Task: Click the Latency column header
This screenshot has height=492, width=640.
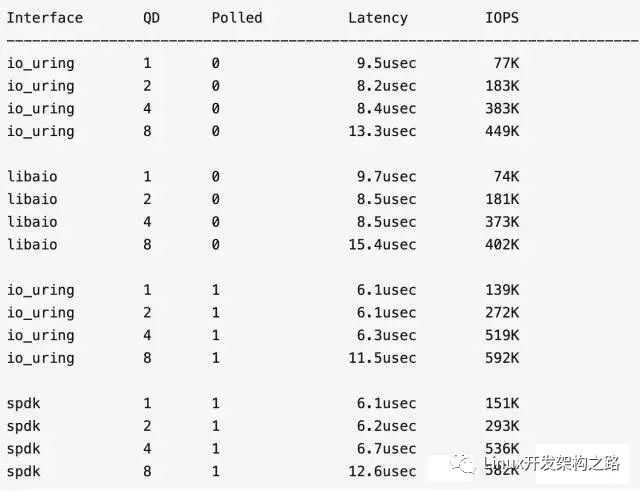Action: (x=378, y=18)
